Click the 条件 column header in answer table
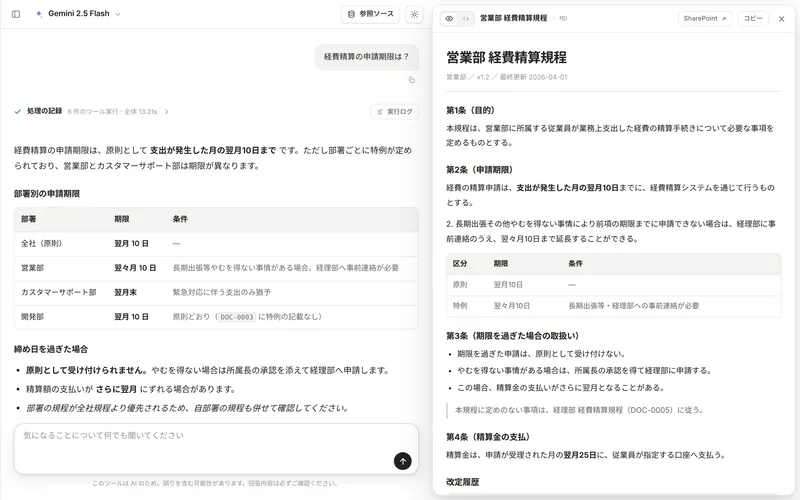Viewport: 800px width, 500px height. tap(180, 219)
